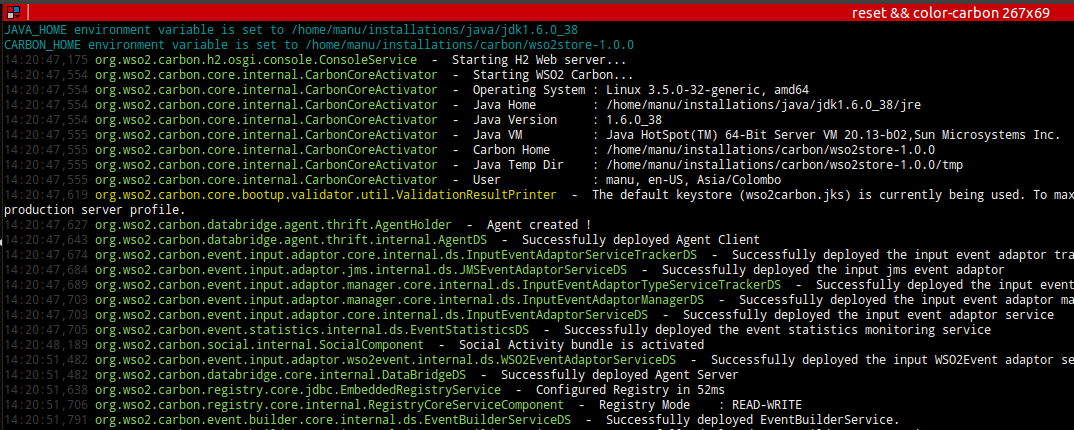Viewport: 1074px width, 430px height.
Task: Click timestamp 14:20:47,619
Action: 46,195
